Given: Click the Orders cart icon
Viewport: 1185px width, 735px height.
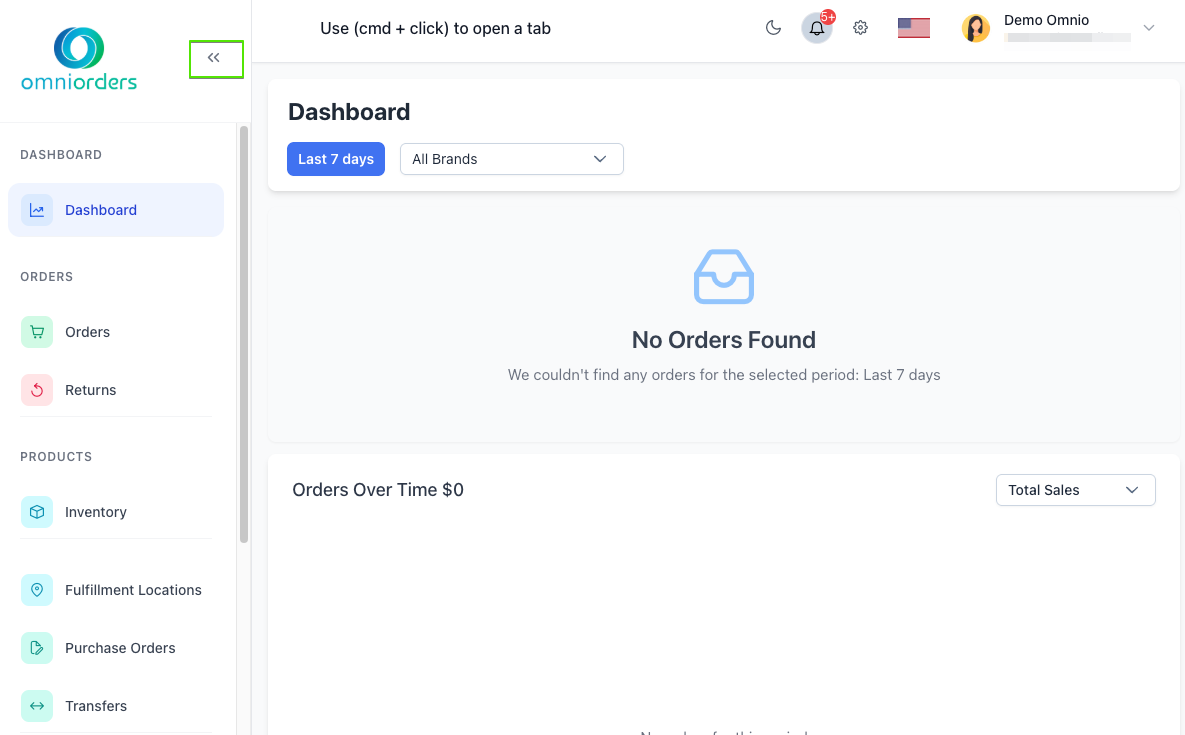Looking at the screenshot, I should (x=37, y=332).
